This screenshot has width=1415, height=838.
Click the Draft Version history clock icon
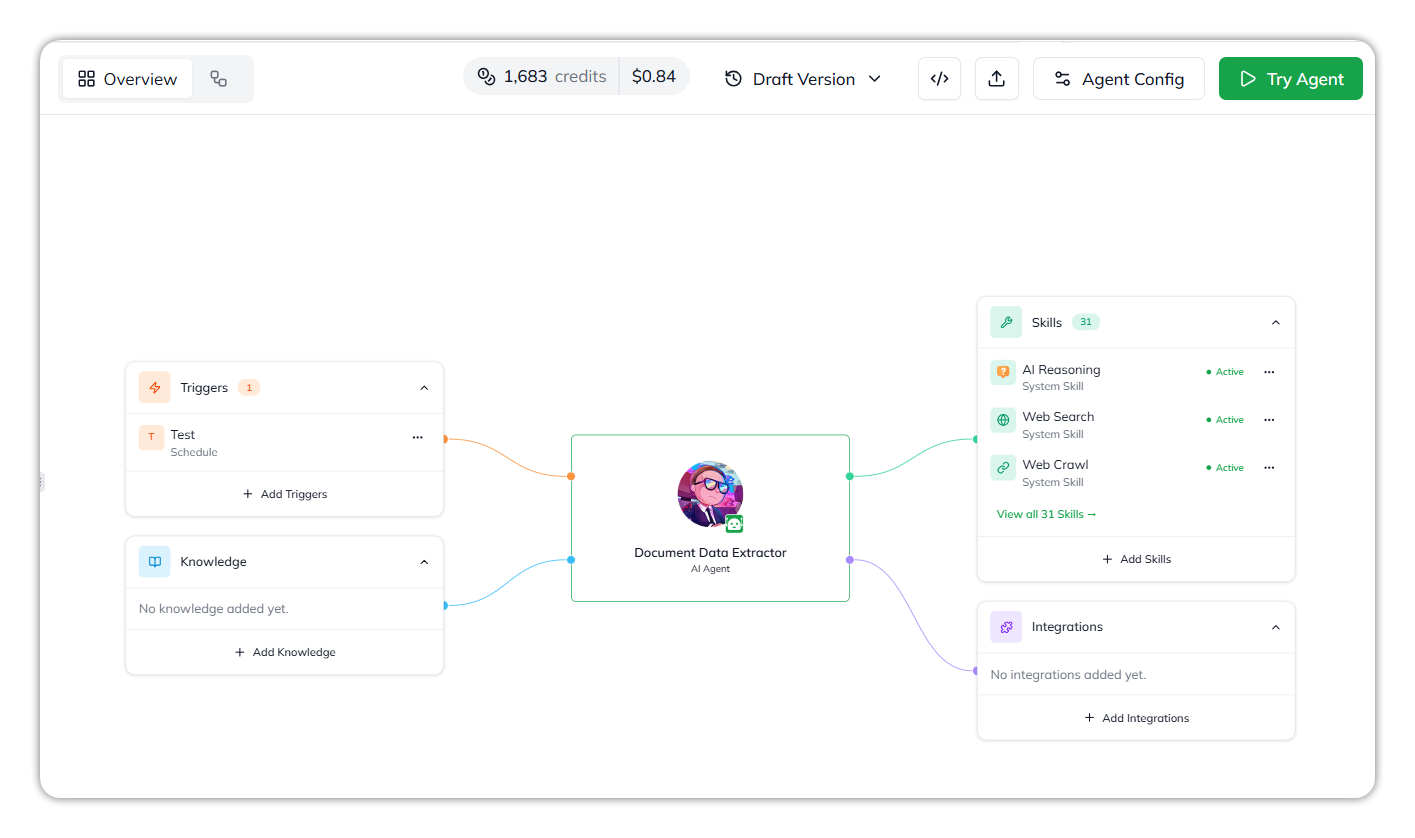coord(733,79)
